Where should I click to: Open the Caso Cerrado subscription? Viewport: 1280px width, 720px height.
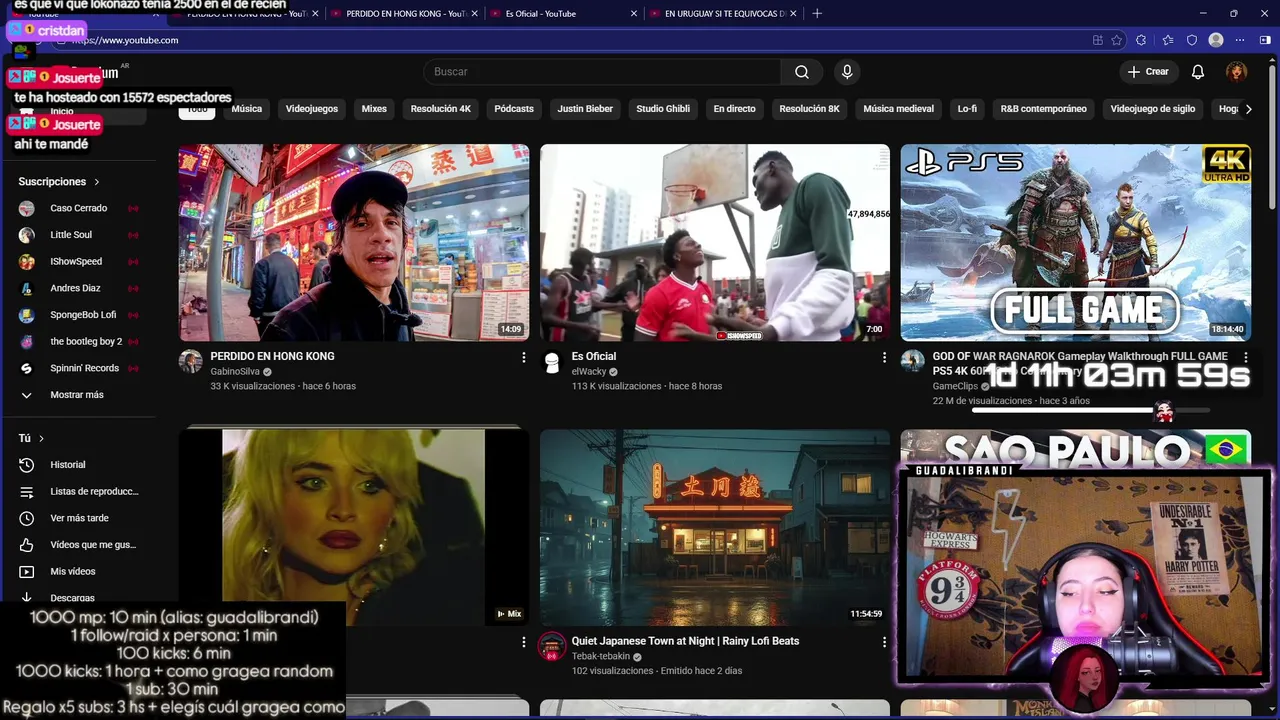pyautogui.click(x=80, y=208)
